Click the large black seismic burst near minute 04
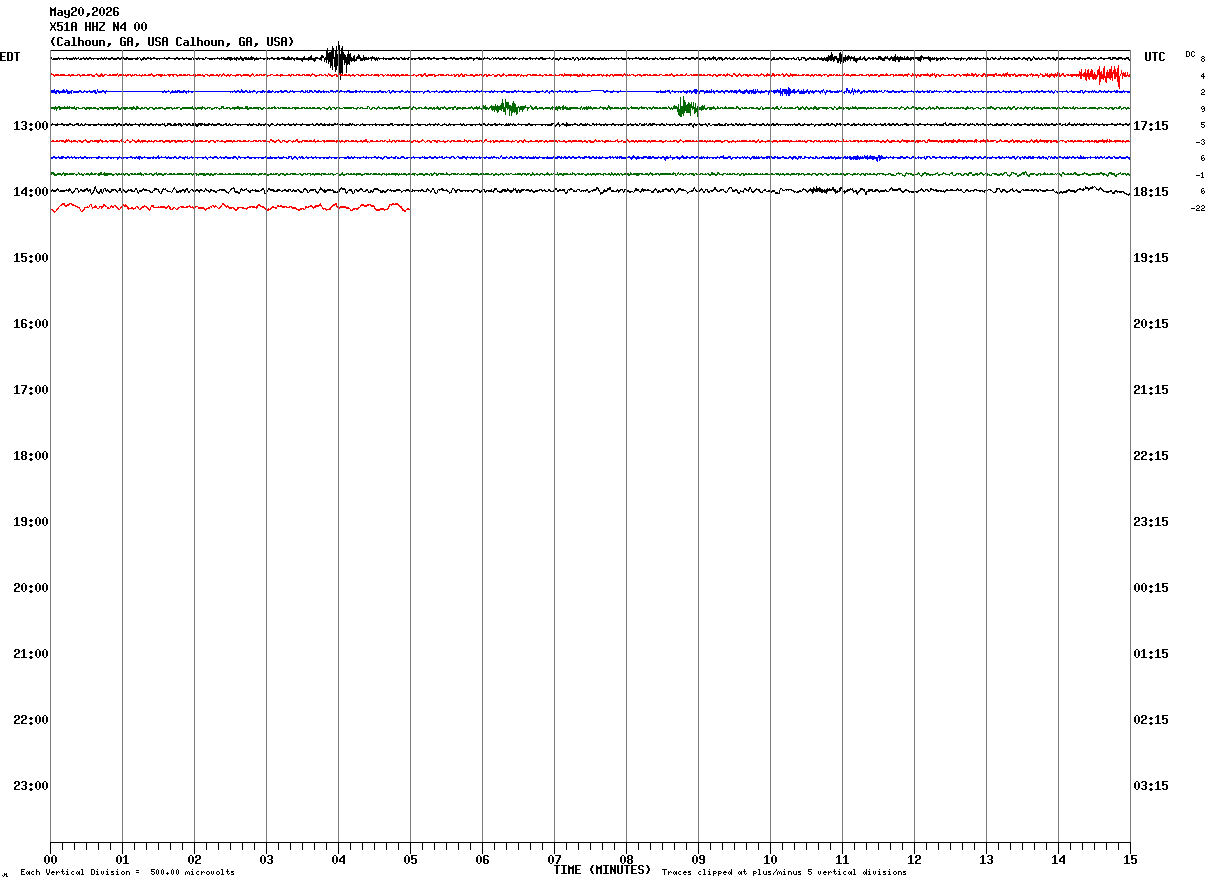Screen dimensions: 1210x886 point(339,58)
